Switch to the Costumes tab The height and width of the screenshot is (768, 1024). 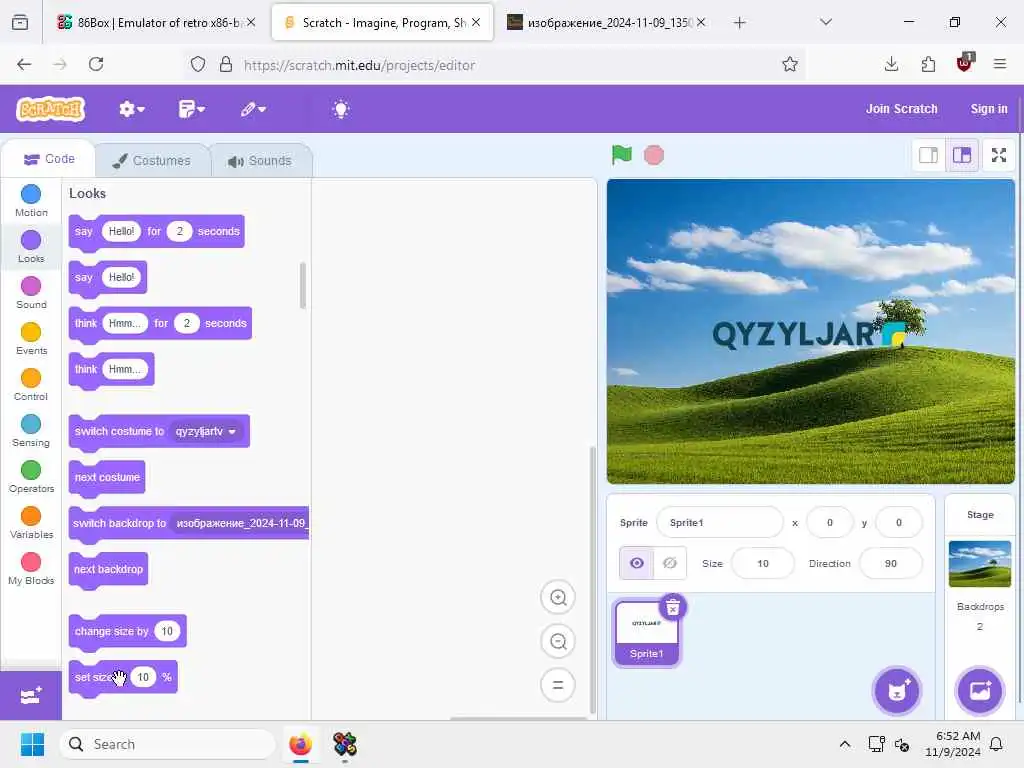tap(152, 161)
